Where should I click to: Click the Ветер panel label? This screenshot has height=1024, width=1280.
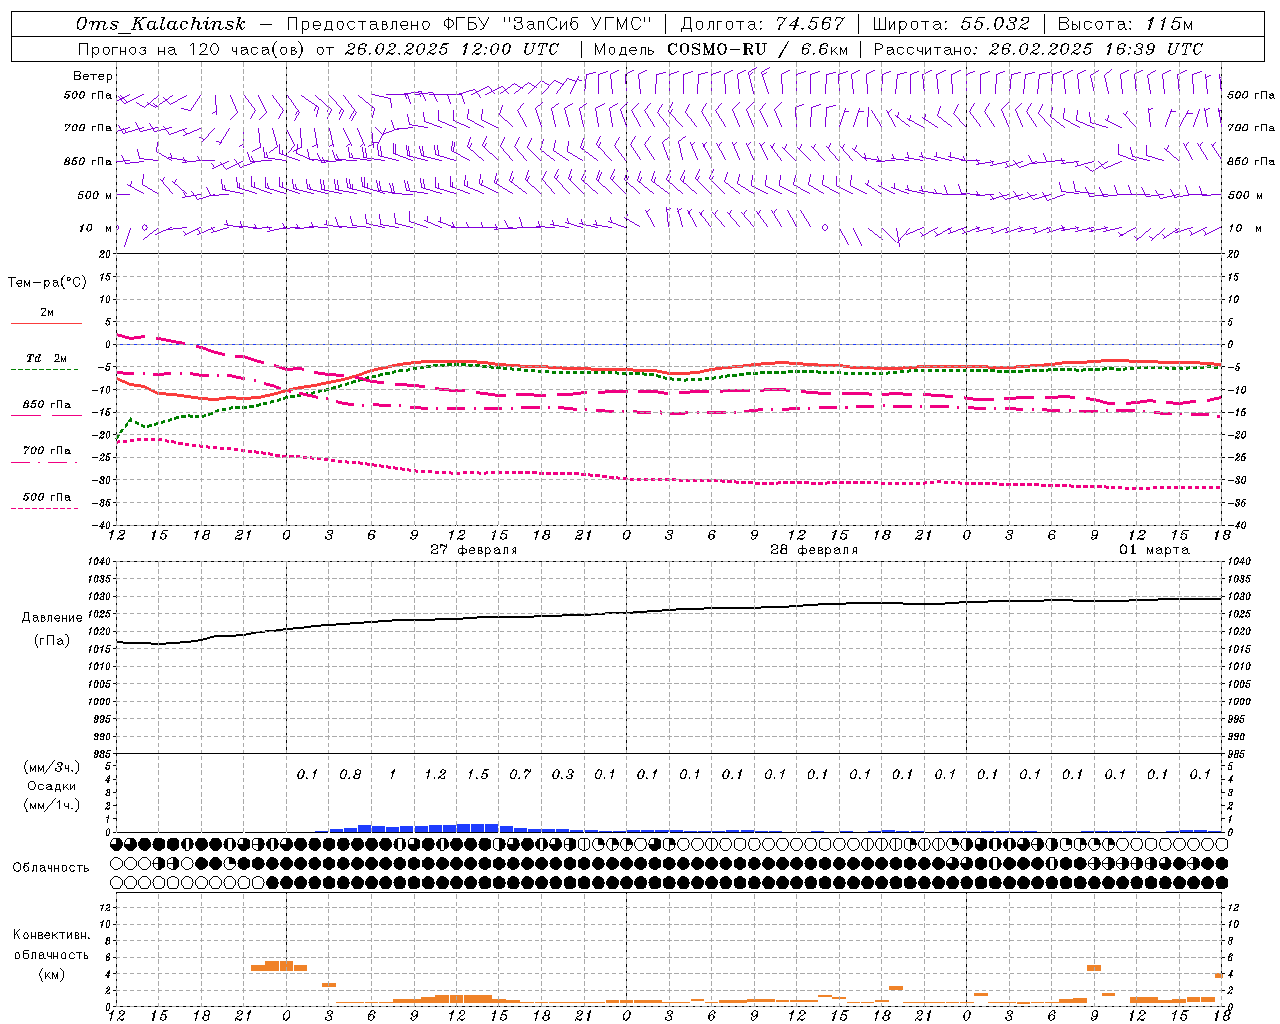(x=92, y=76)
